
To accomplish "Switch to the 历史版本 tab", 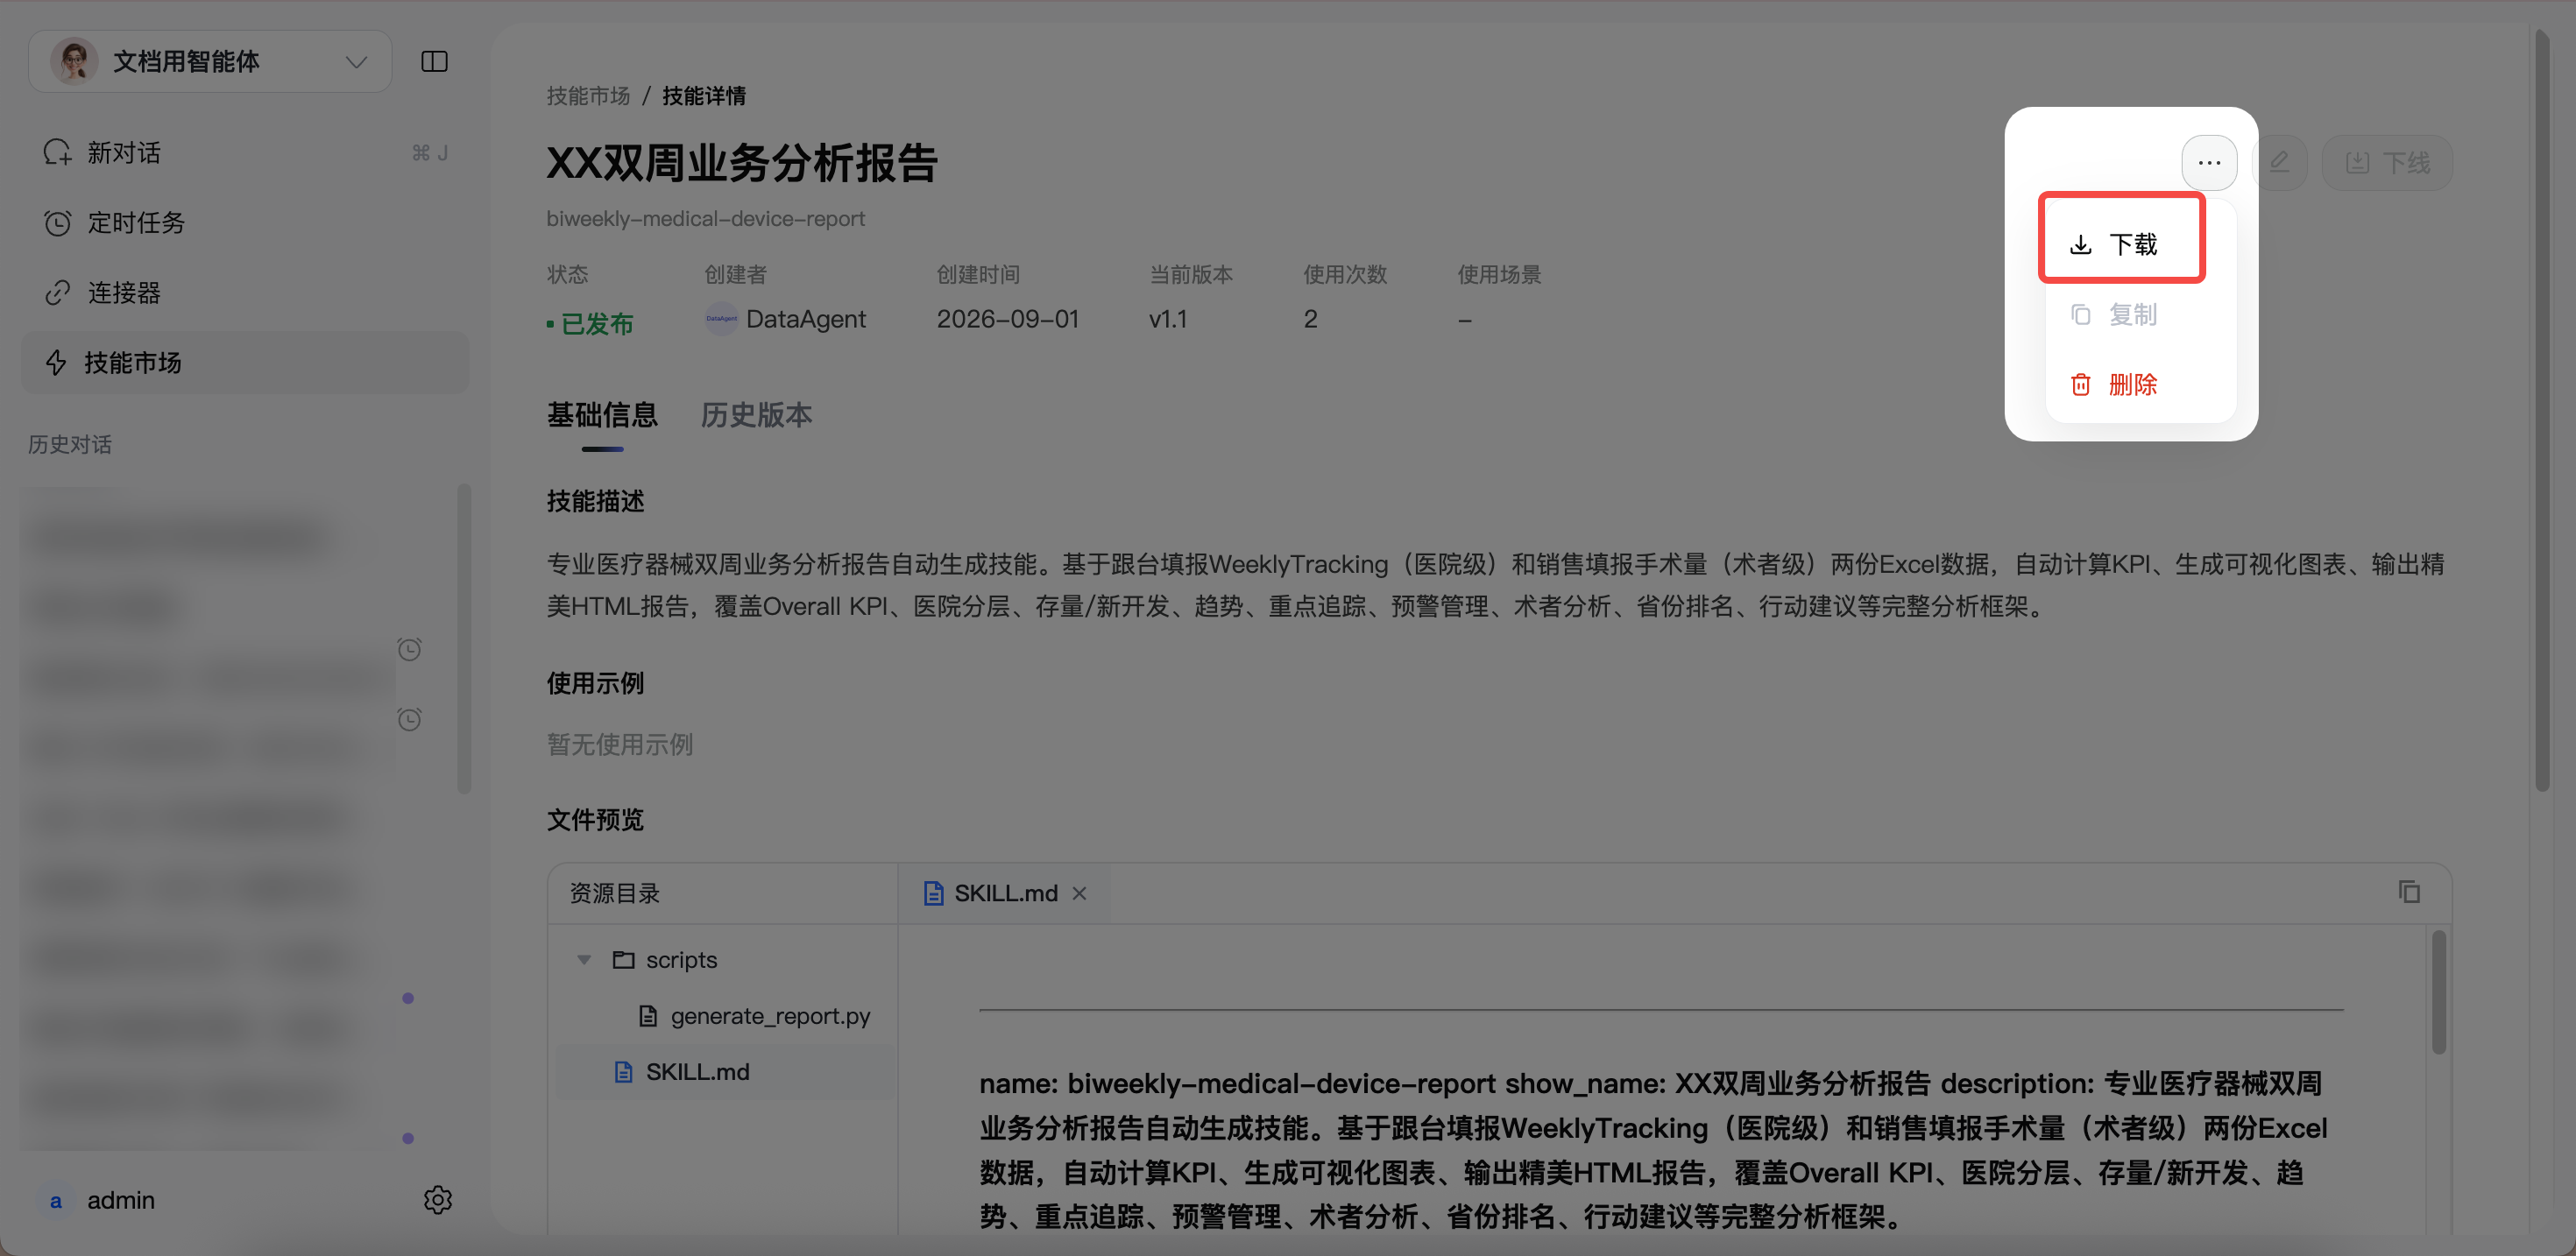I will [x=756, y=415].
